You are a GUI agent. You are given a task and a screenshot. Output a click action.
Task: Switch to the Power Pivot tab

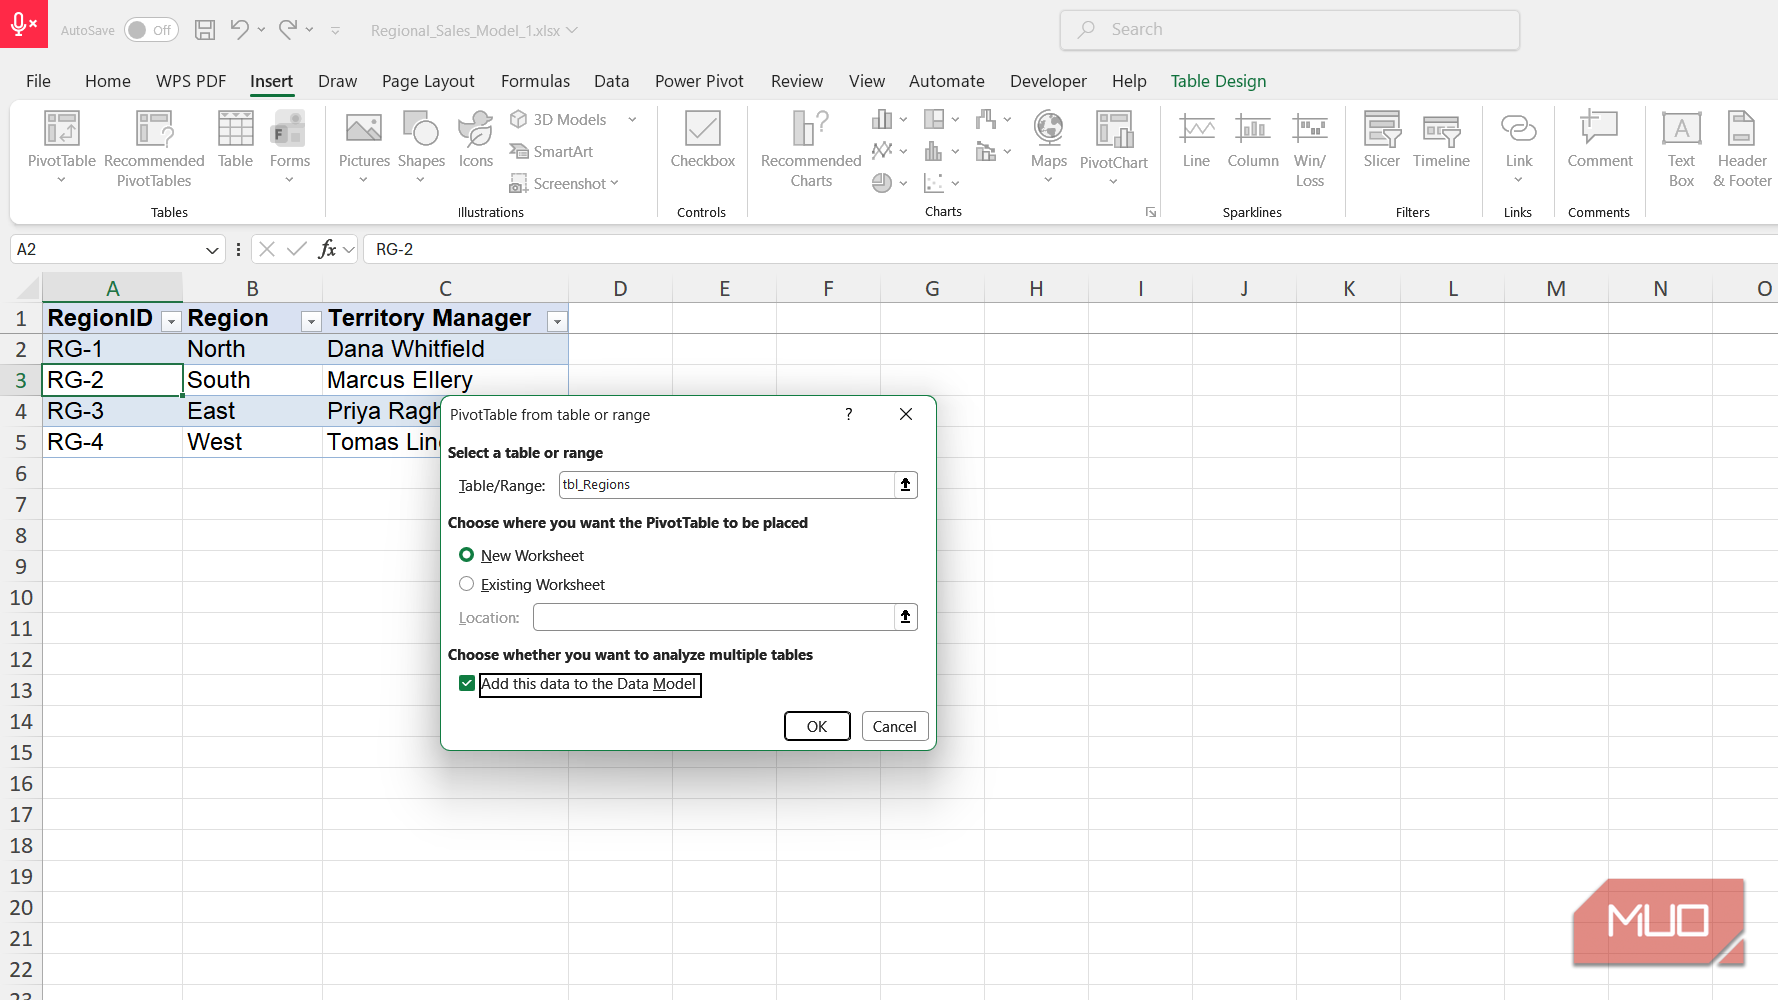click(699, 81)
